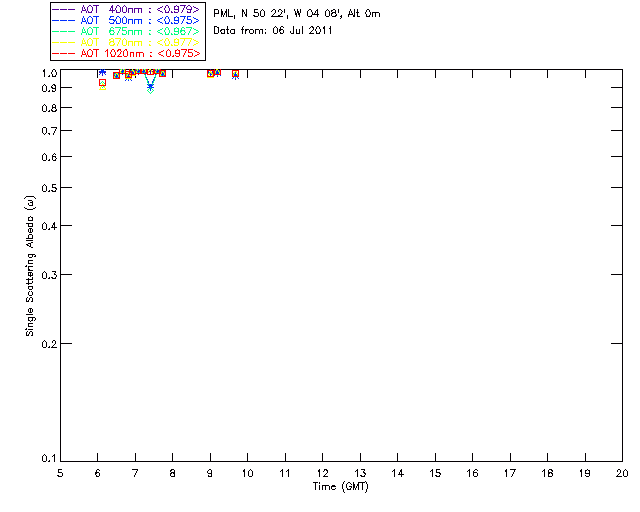Select the last data marker before time 10

(236, 74)
